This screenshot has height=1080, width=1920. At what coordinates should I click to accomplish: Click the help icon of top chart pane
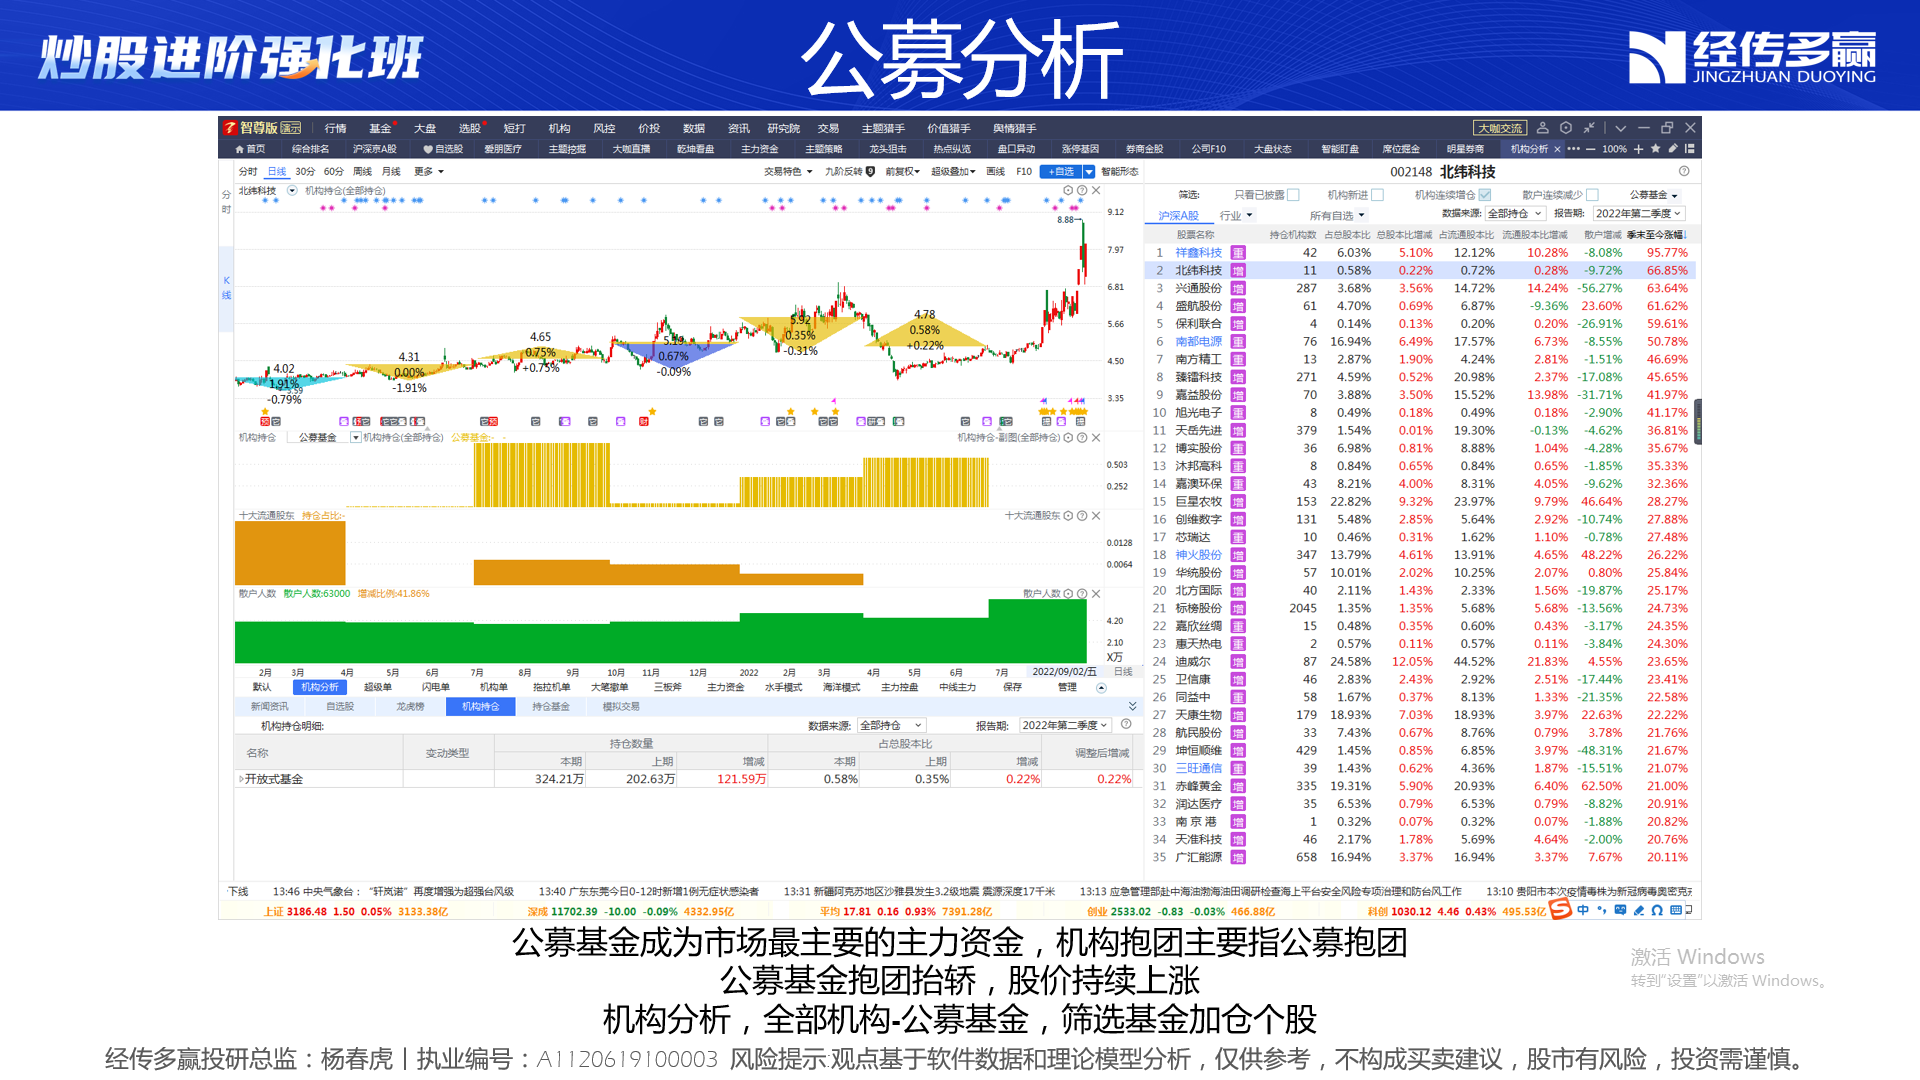(1082, 190)
